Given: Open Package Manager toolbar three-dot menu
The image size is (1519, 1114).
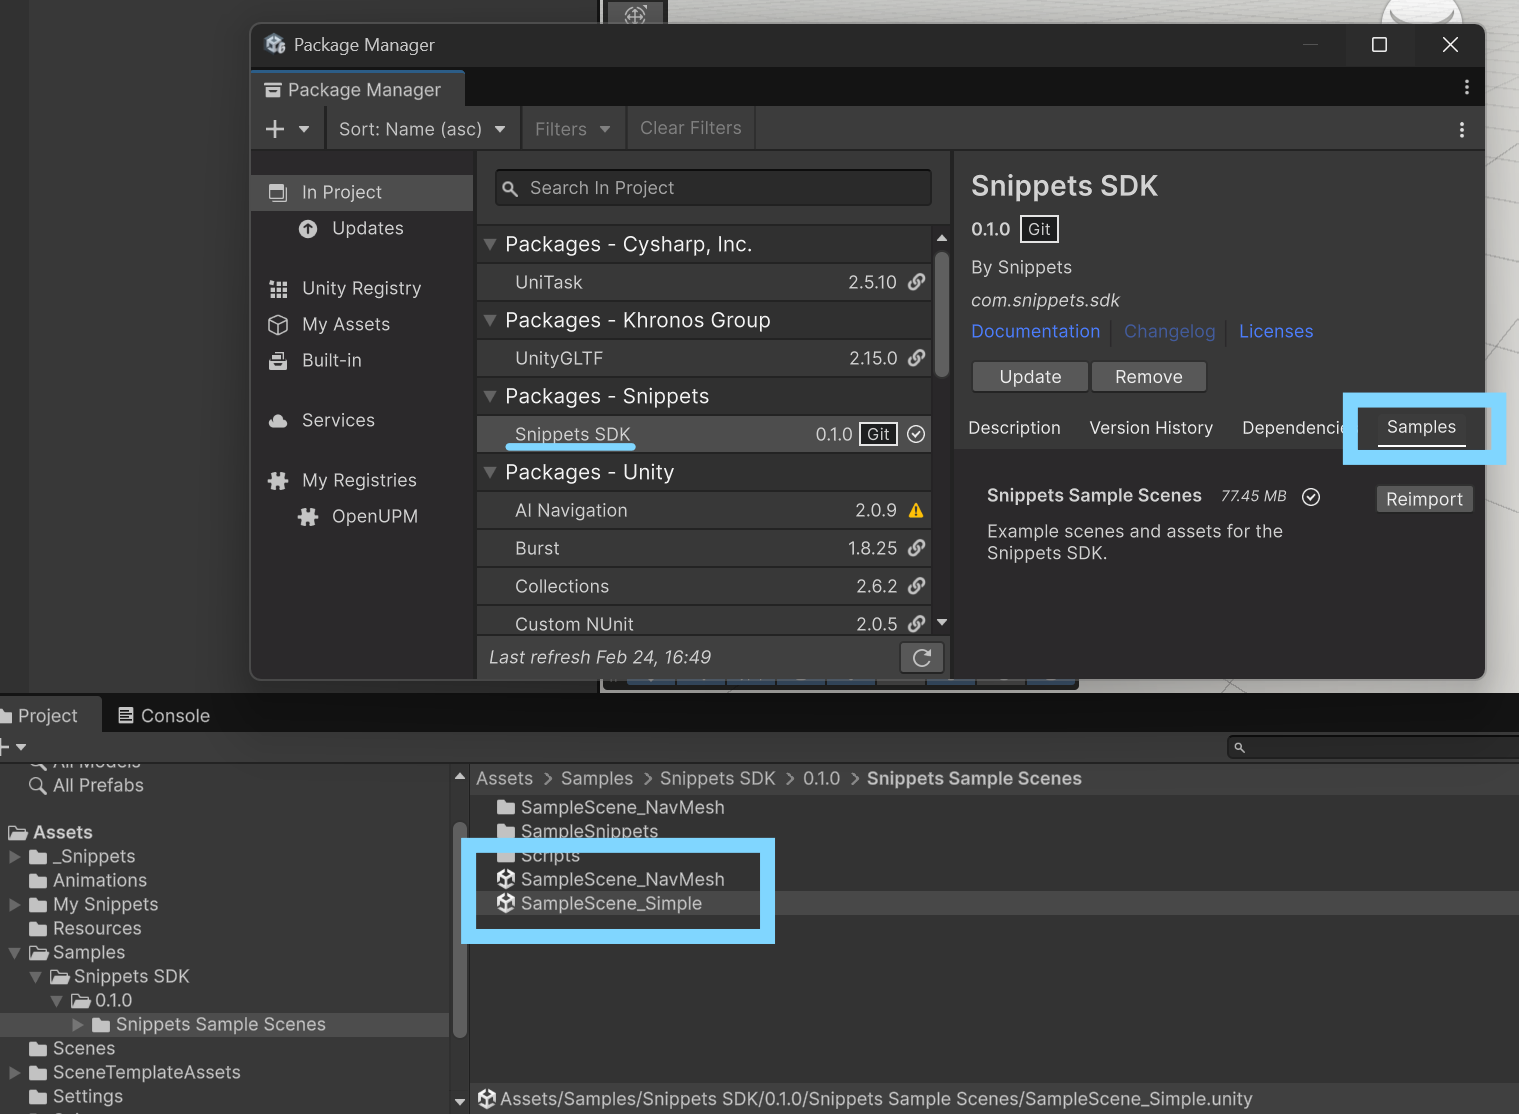Looking at the screenshot, I should point(1462,130).
